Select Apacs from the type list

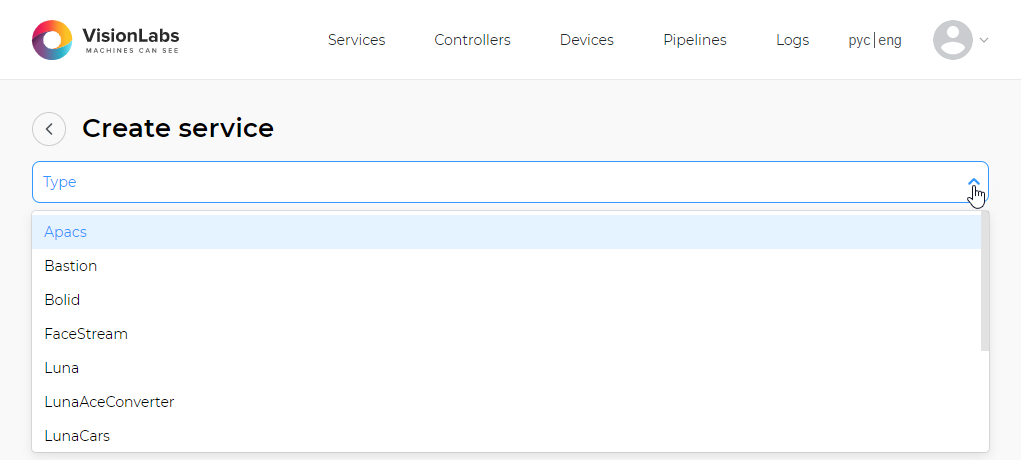[66, 232]
